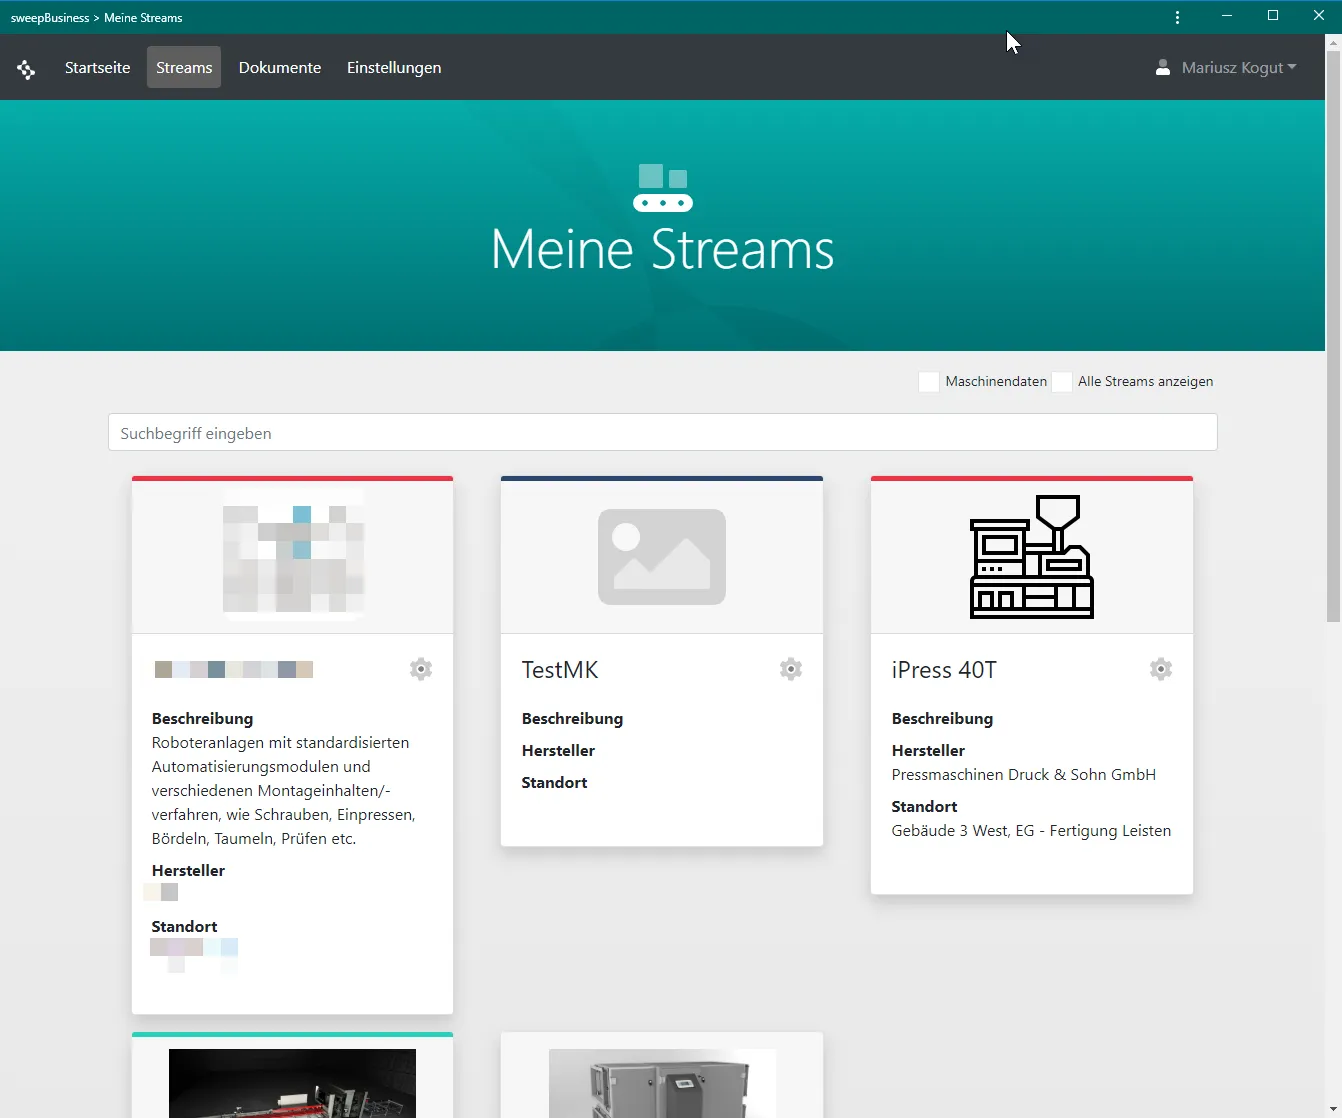Screen dimensions: 1342x1118
Task: Open the iPress 40T stream card
Action: [x=943, y=669]
